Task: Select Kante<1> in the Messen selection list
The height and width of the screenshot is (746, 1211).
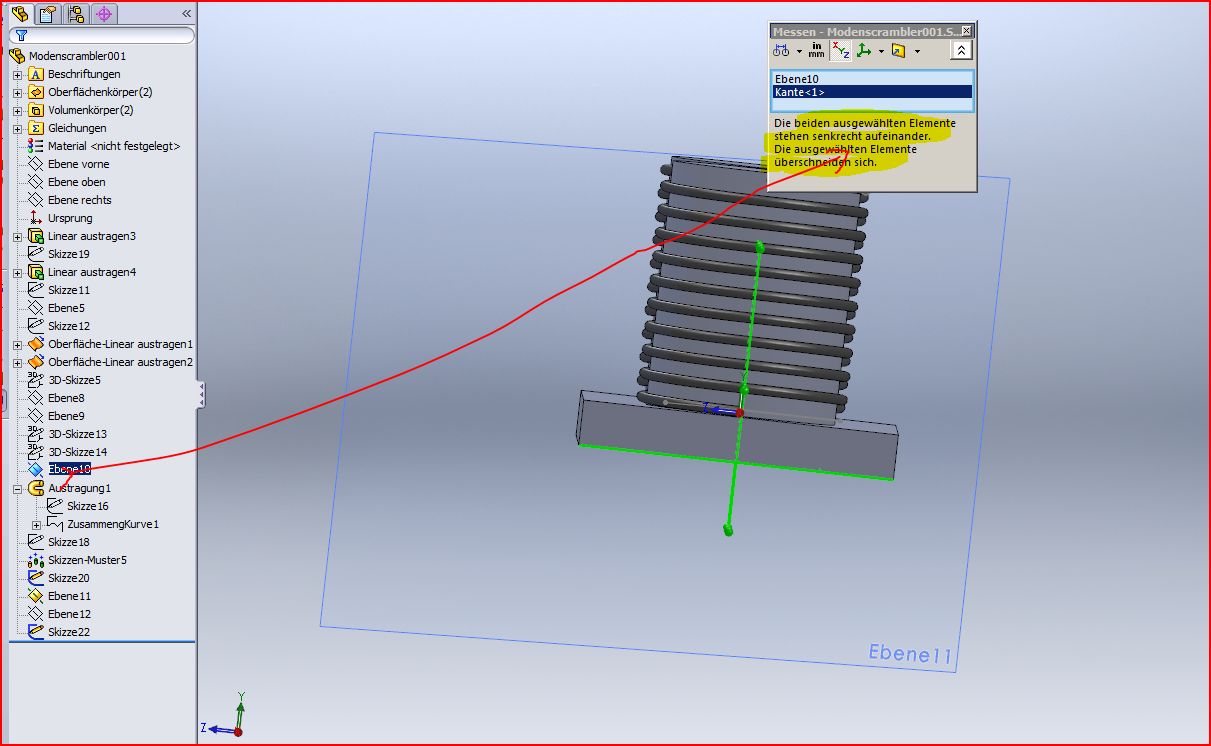Action: point(872,92)
